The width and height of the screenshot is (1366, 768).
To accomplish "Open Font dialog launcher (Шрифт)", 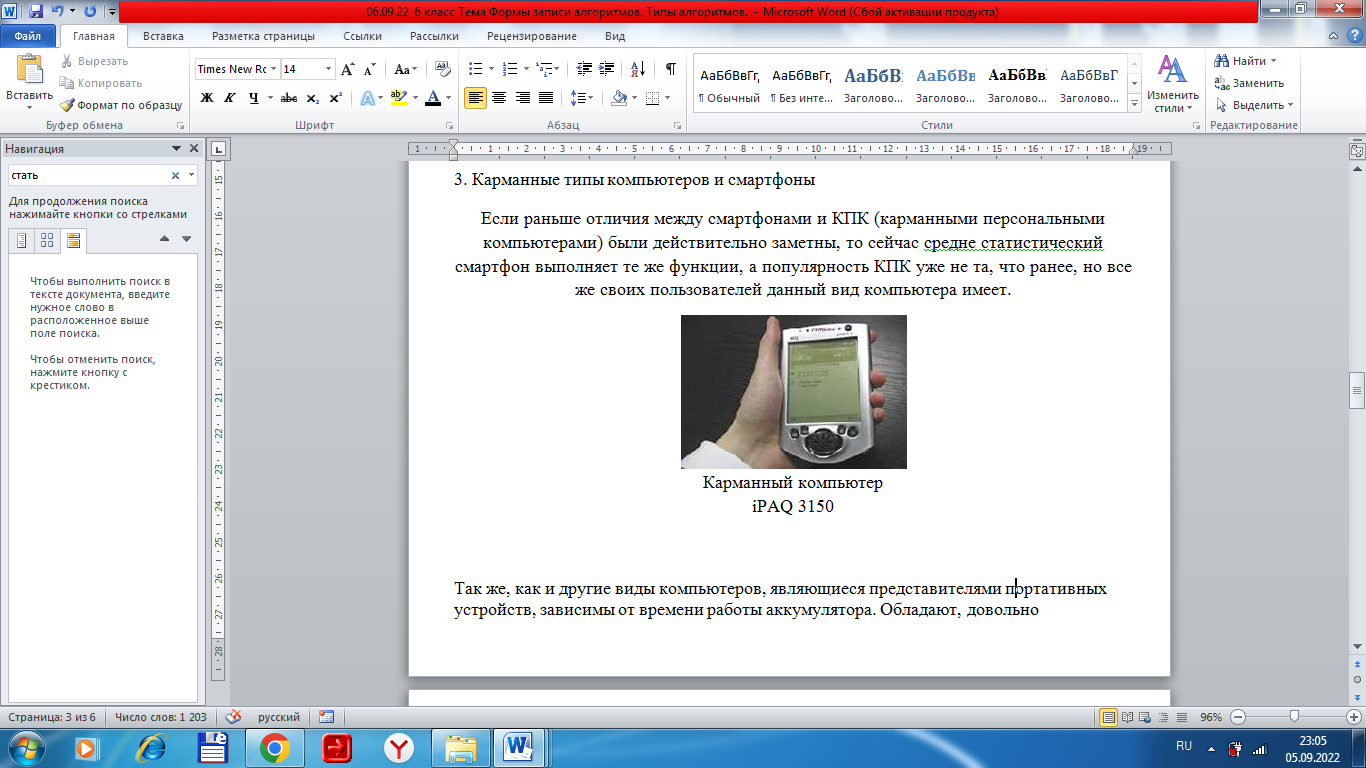I will [x=449, y=126].
